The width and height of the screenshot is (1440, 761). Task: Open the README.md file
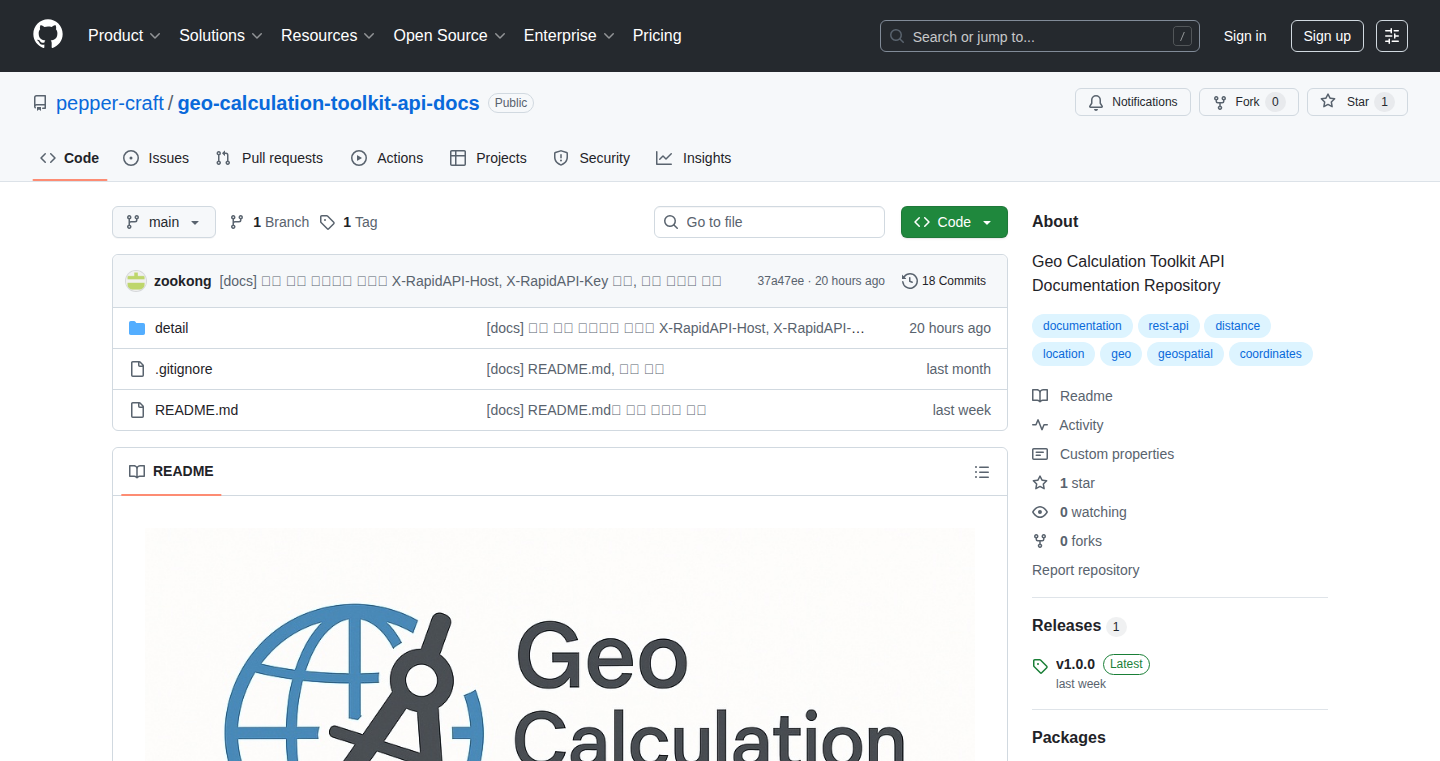pos(197,410)
